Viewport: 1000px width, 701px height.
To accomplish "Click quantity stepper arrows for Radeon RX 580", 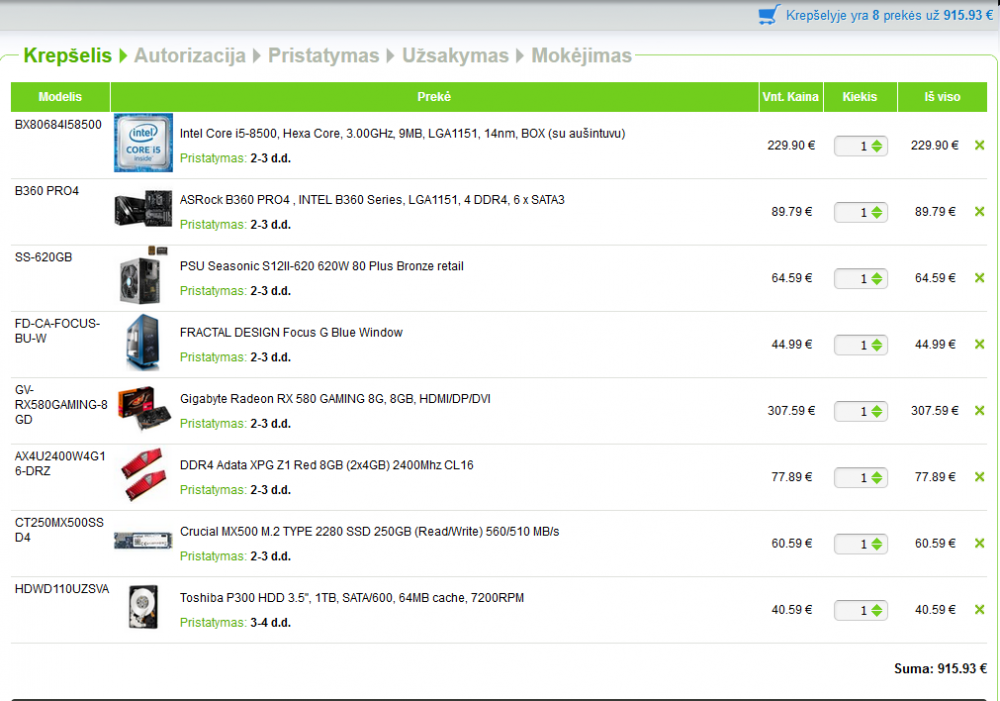I will [877, 411].
